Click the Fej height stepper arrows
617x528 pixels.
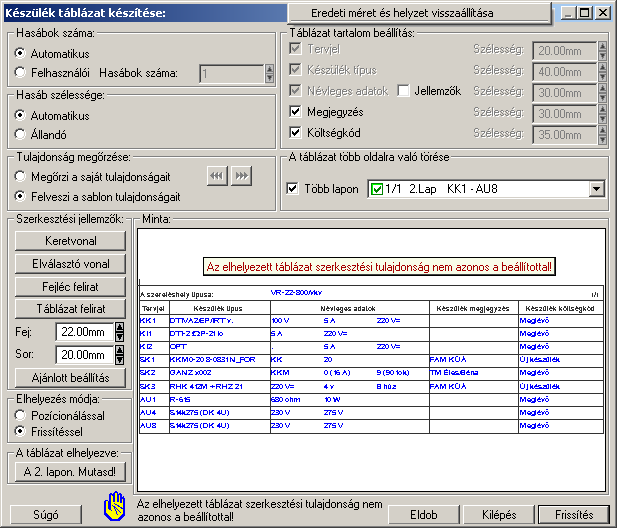120,332
